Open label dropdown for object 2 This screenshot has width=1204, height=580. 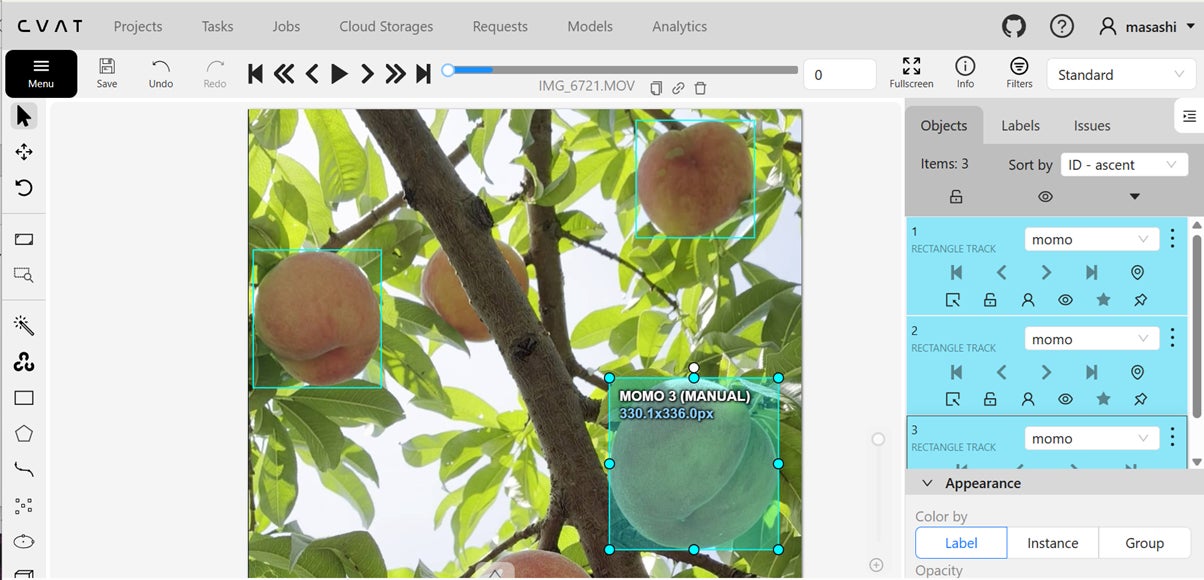(1092, 339)
